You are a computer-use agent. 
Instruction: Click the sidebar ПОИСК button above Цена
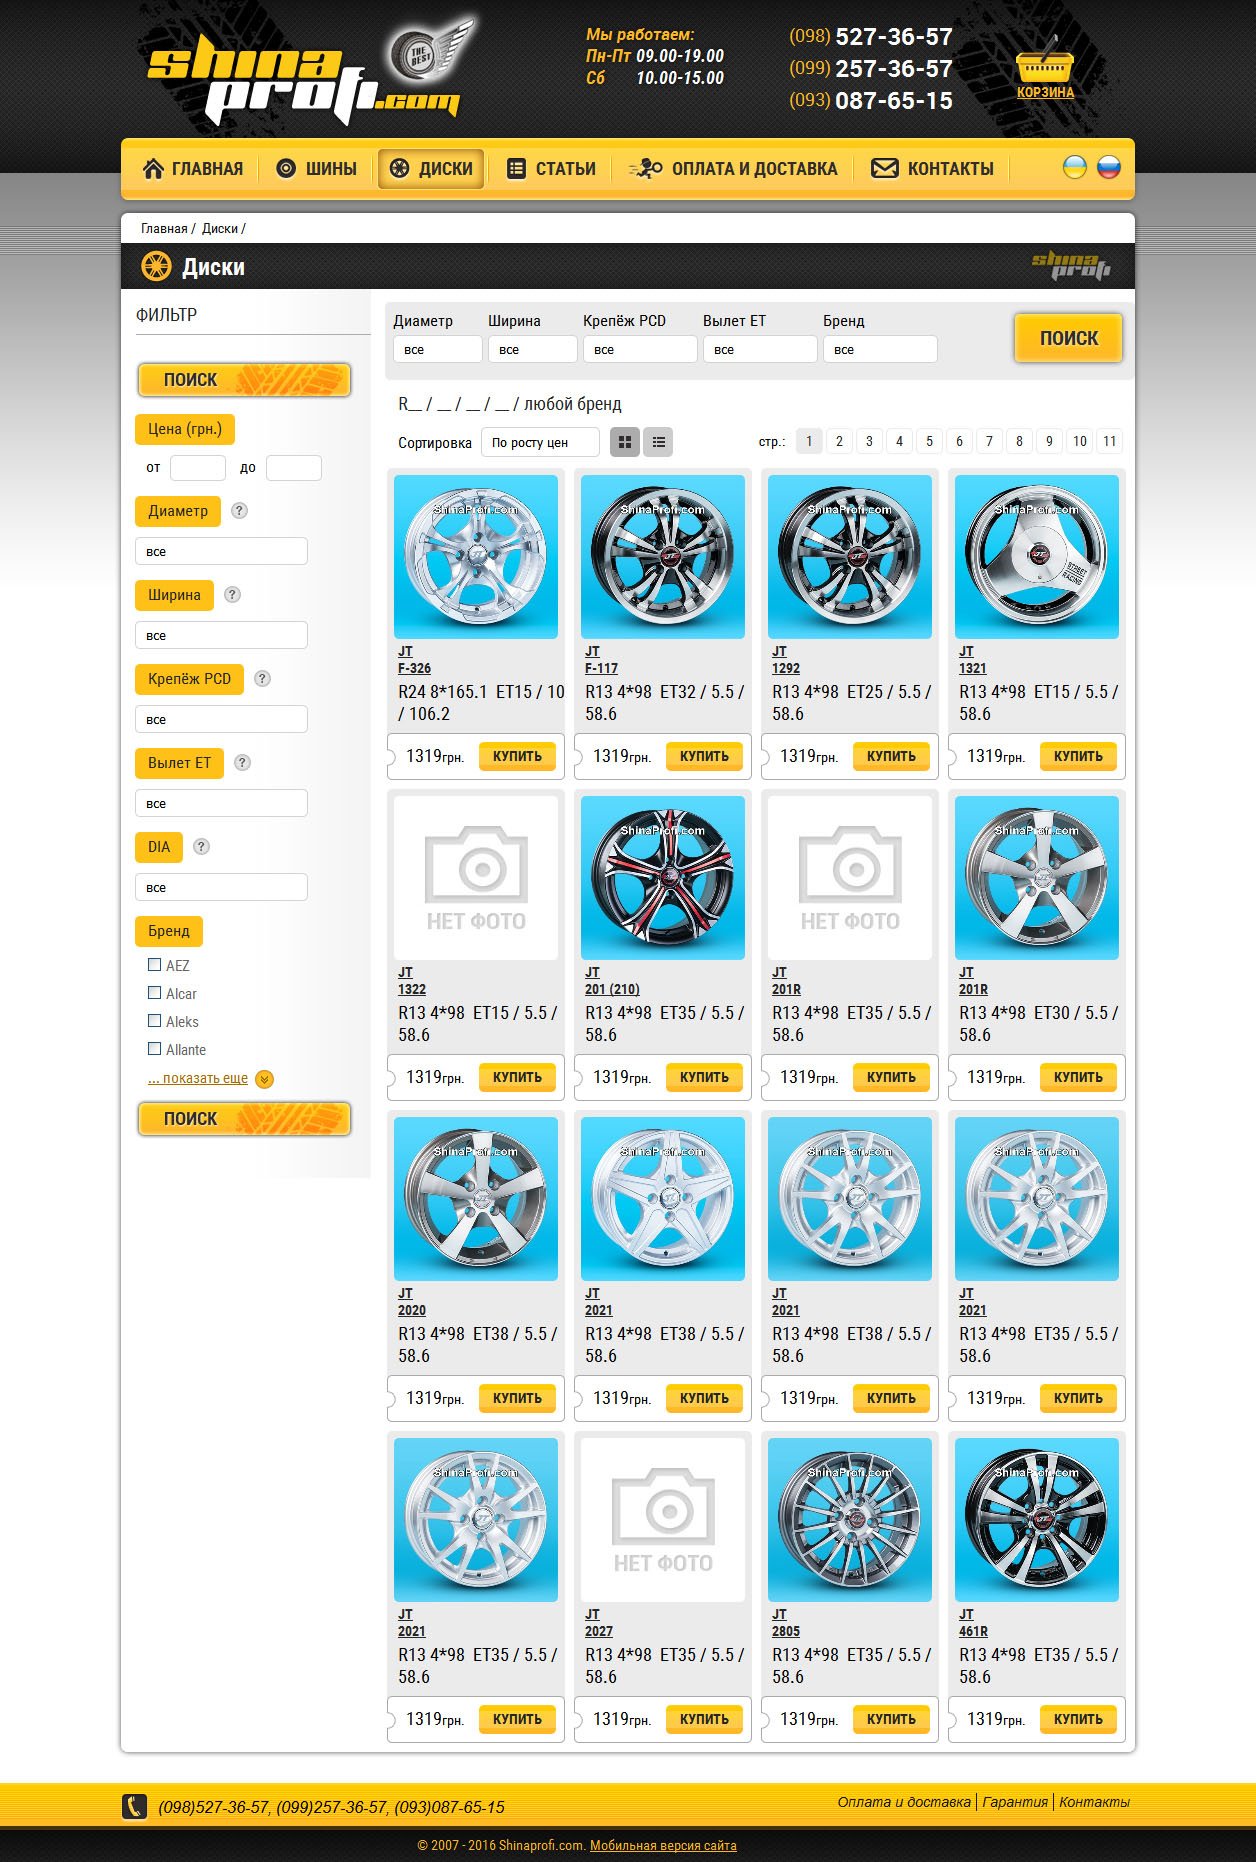point(244,380)
